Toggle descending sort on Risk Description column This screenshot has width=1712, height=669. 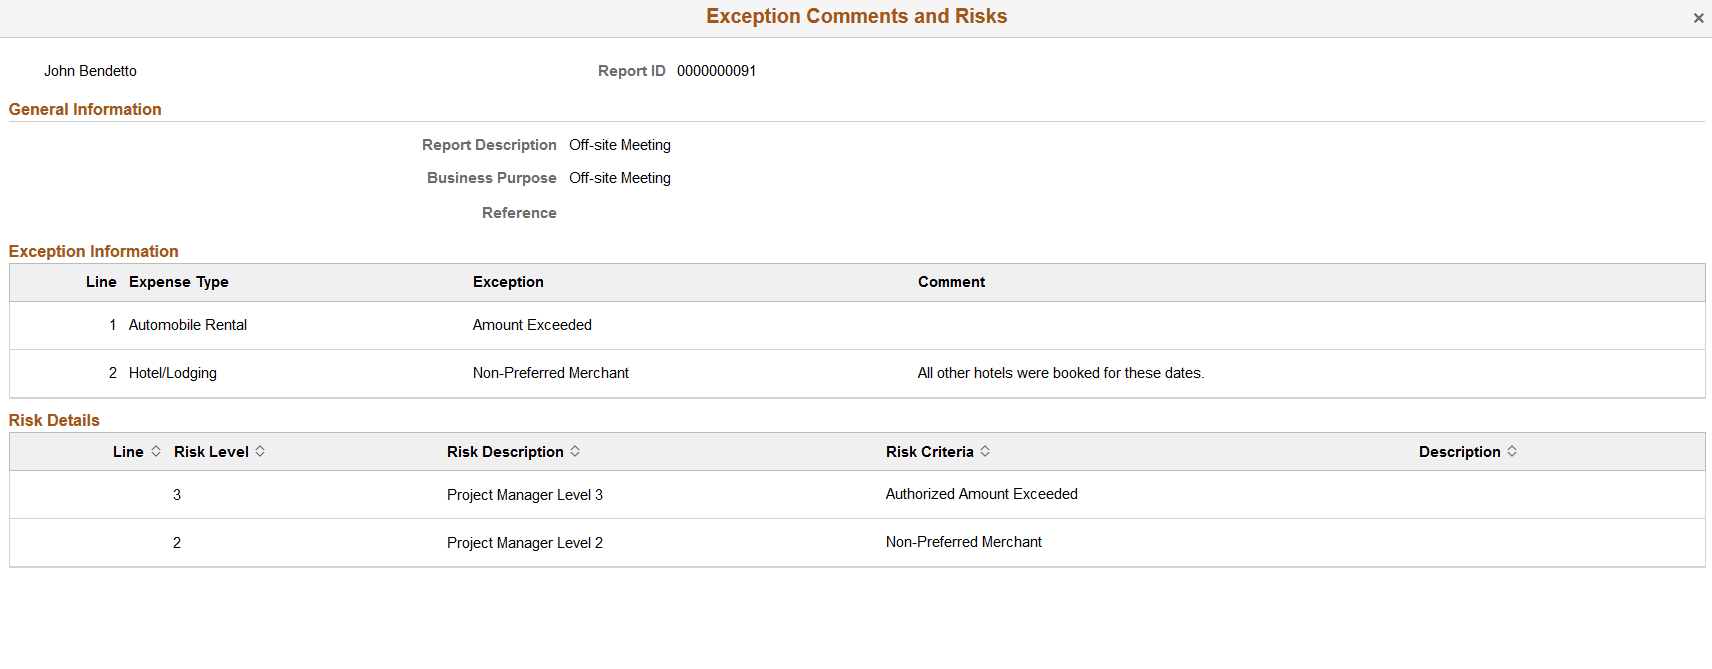pyautogui.click(x=575, y=451)
